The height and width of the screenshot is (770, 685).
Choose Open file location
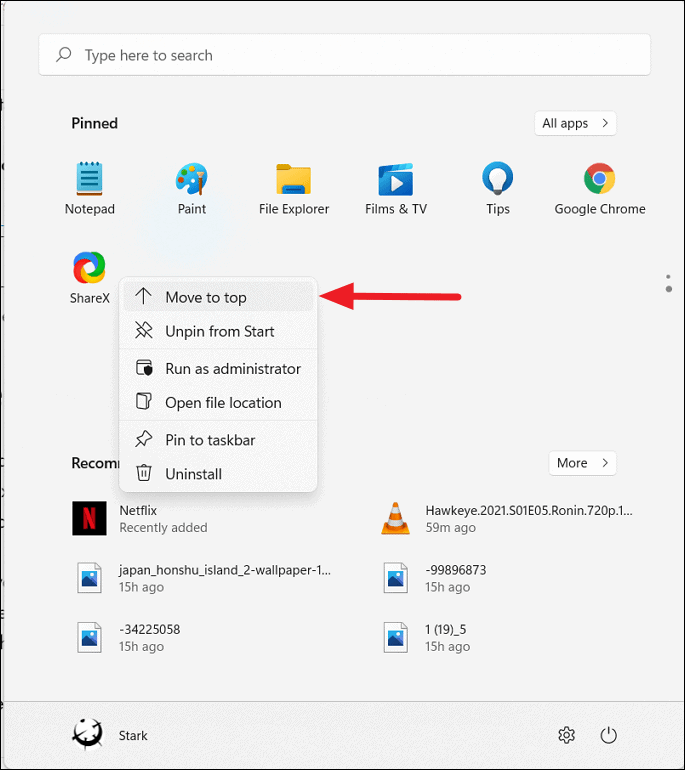point(218,403)
